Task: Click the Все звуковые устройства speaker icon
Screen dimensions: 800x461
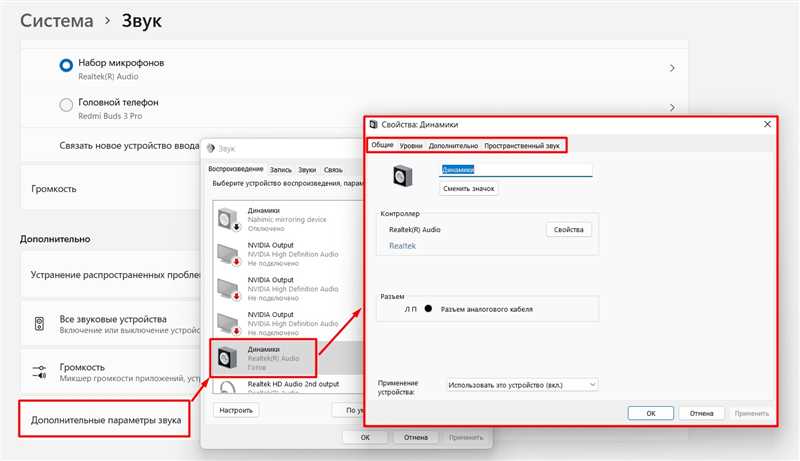Action: coord(39,323)
